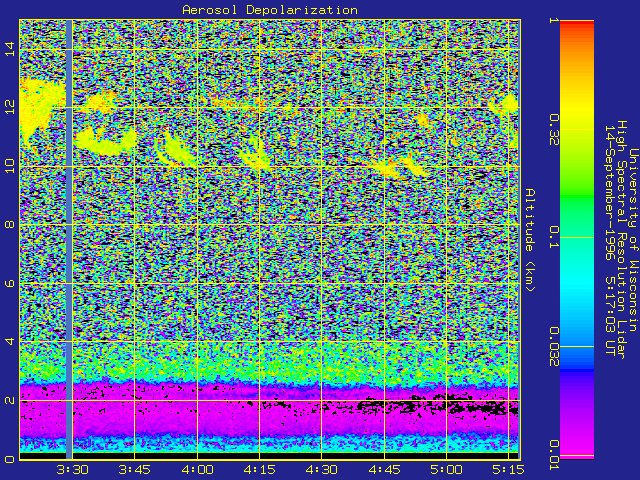The image size is (640, 480).
Task: Click "University of Wisconsin" caption text
Action: tap(633, 240)
